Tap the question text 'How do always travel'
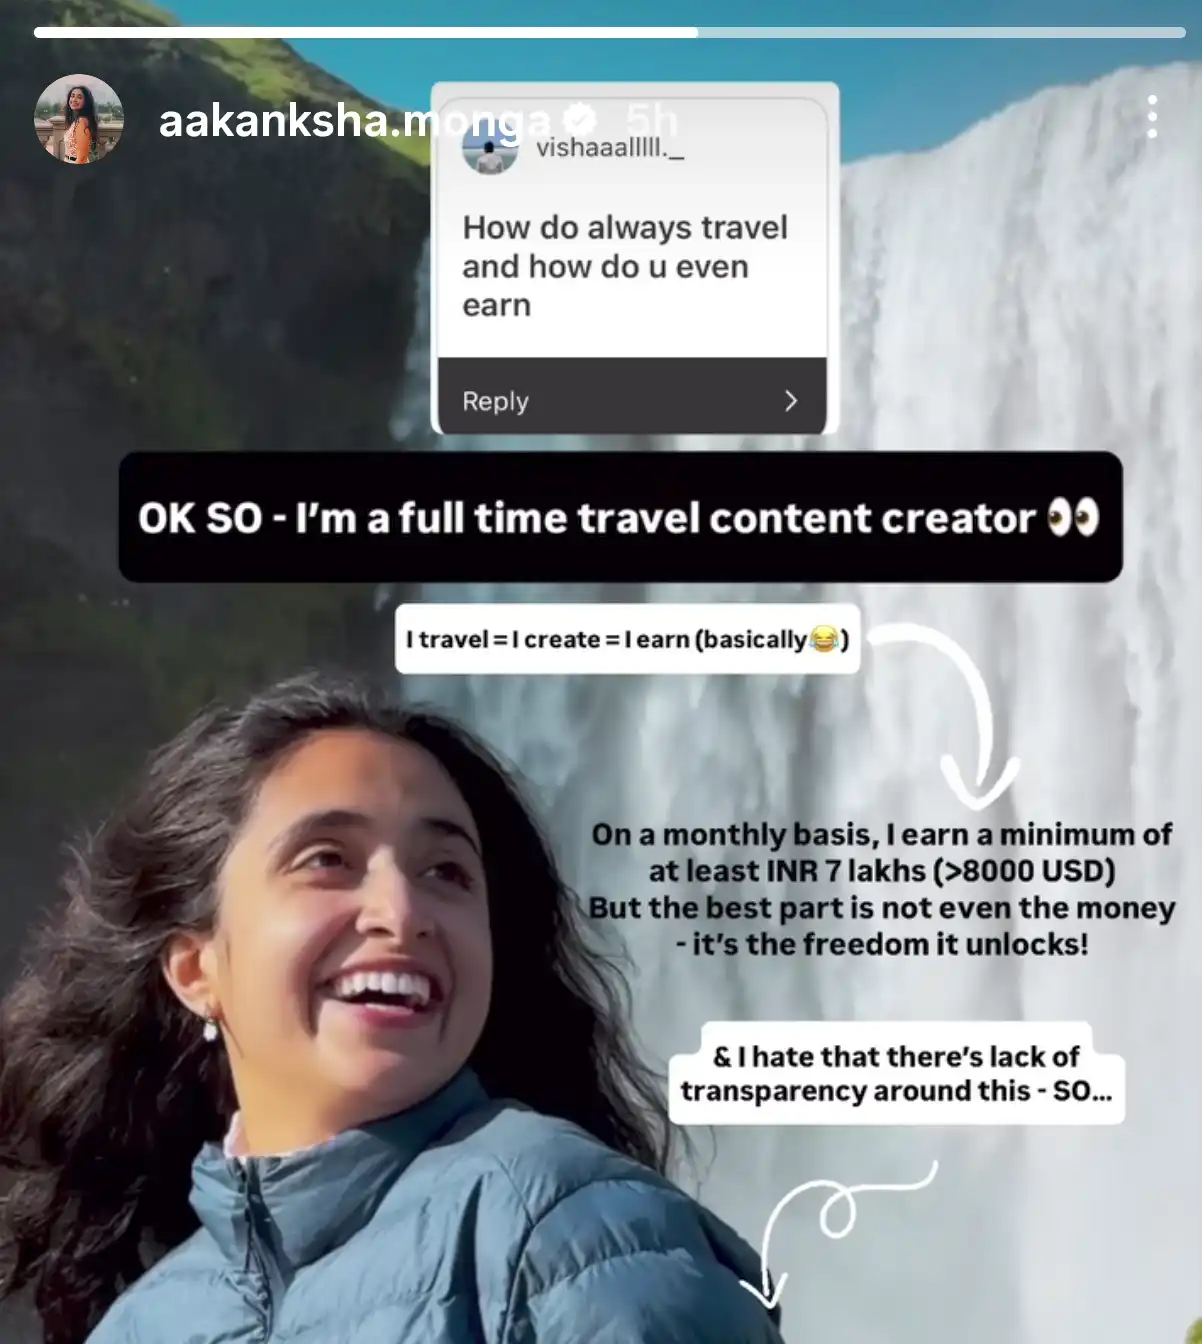Screen dimensions: 1202x1344 pos(625,227)
